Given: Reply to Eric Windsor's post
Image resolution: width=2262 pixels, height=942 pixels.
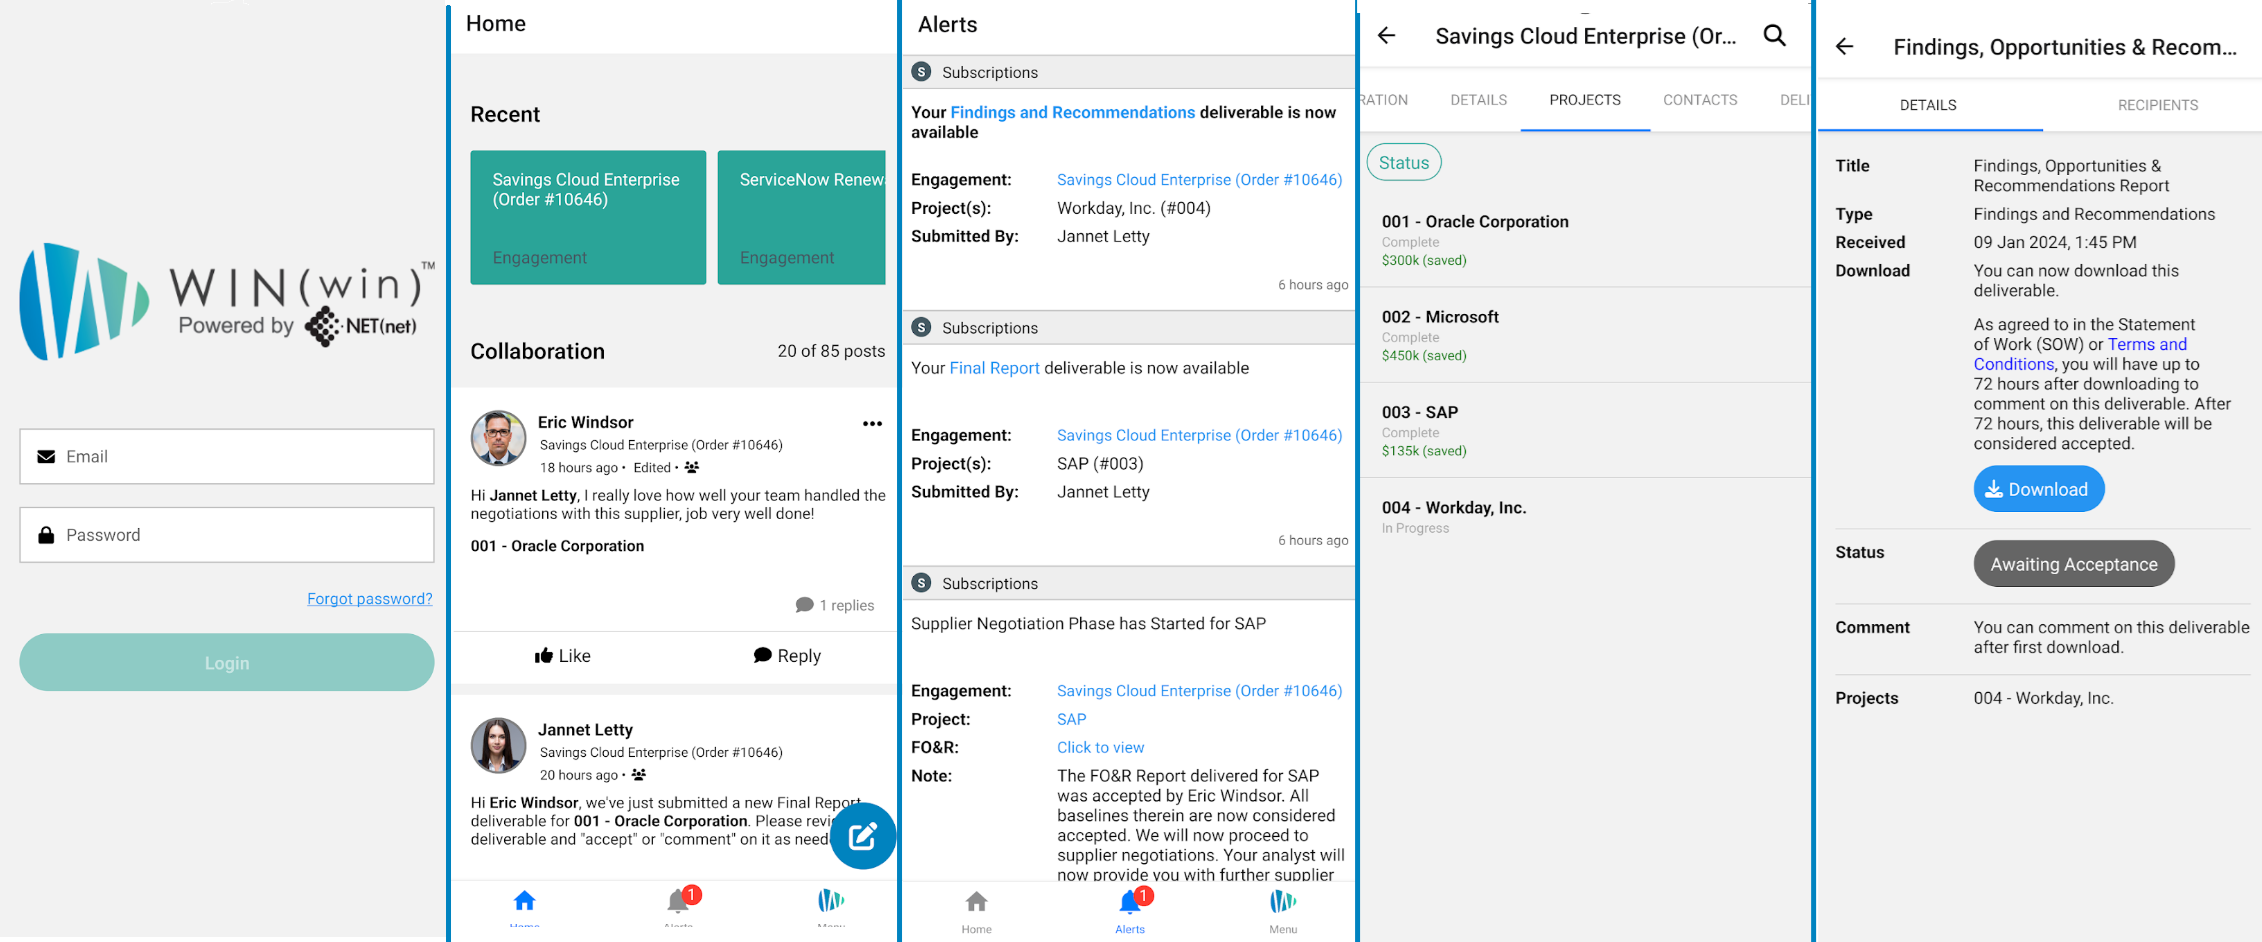Looking at the screenshot, I should (x=787, y=656).
